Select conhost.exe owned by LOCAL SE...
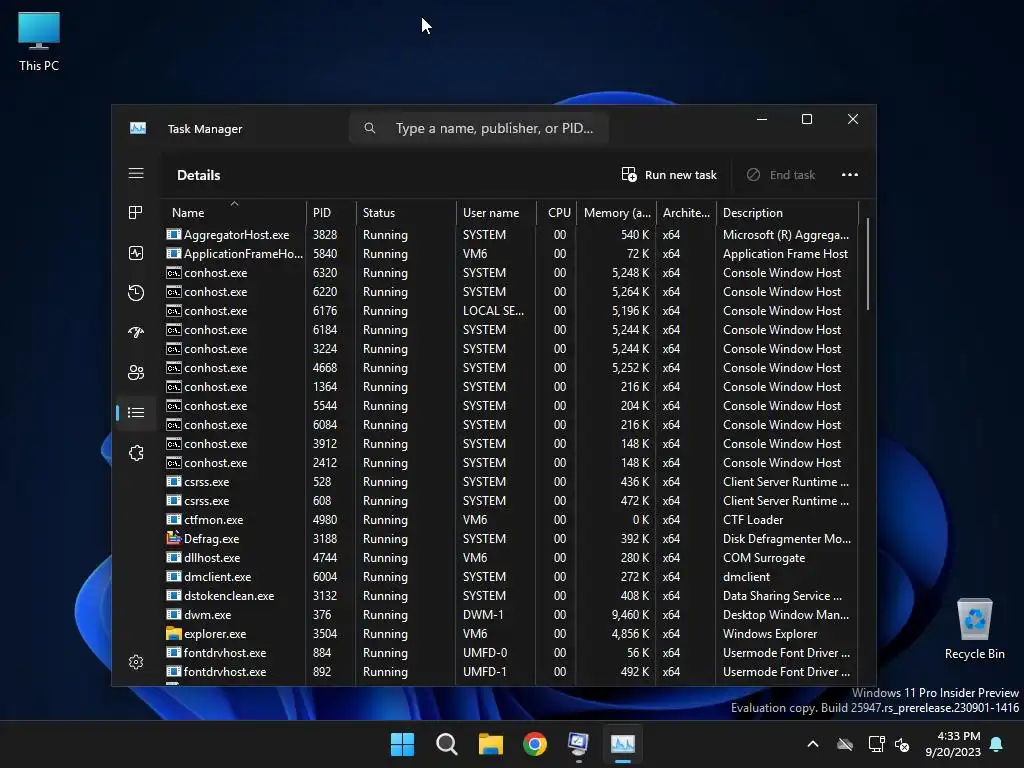This screenshot has width=1024, height=768. click(509, 311)
